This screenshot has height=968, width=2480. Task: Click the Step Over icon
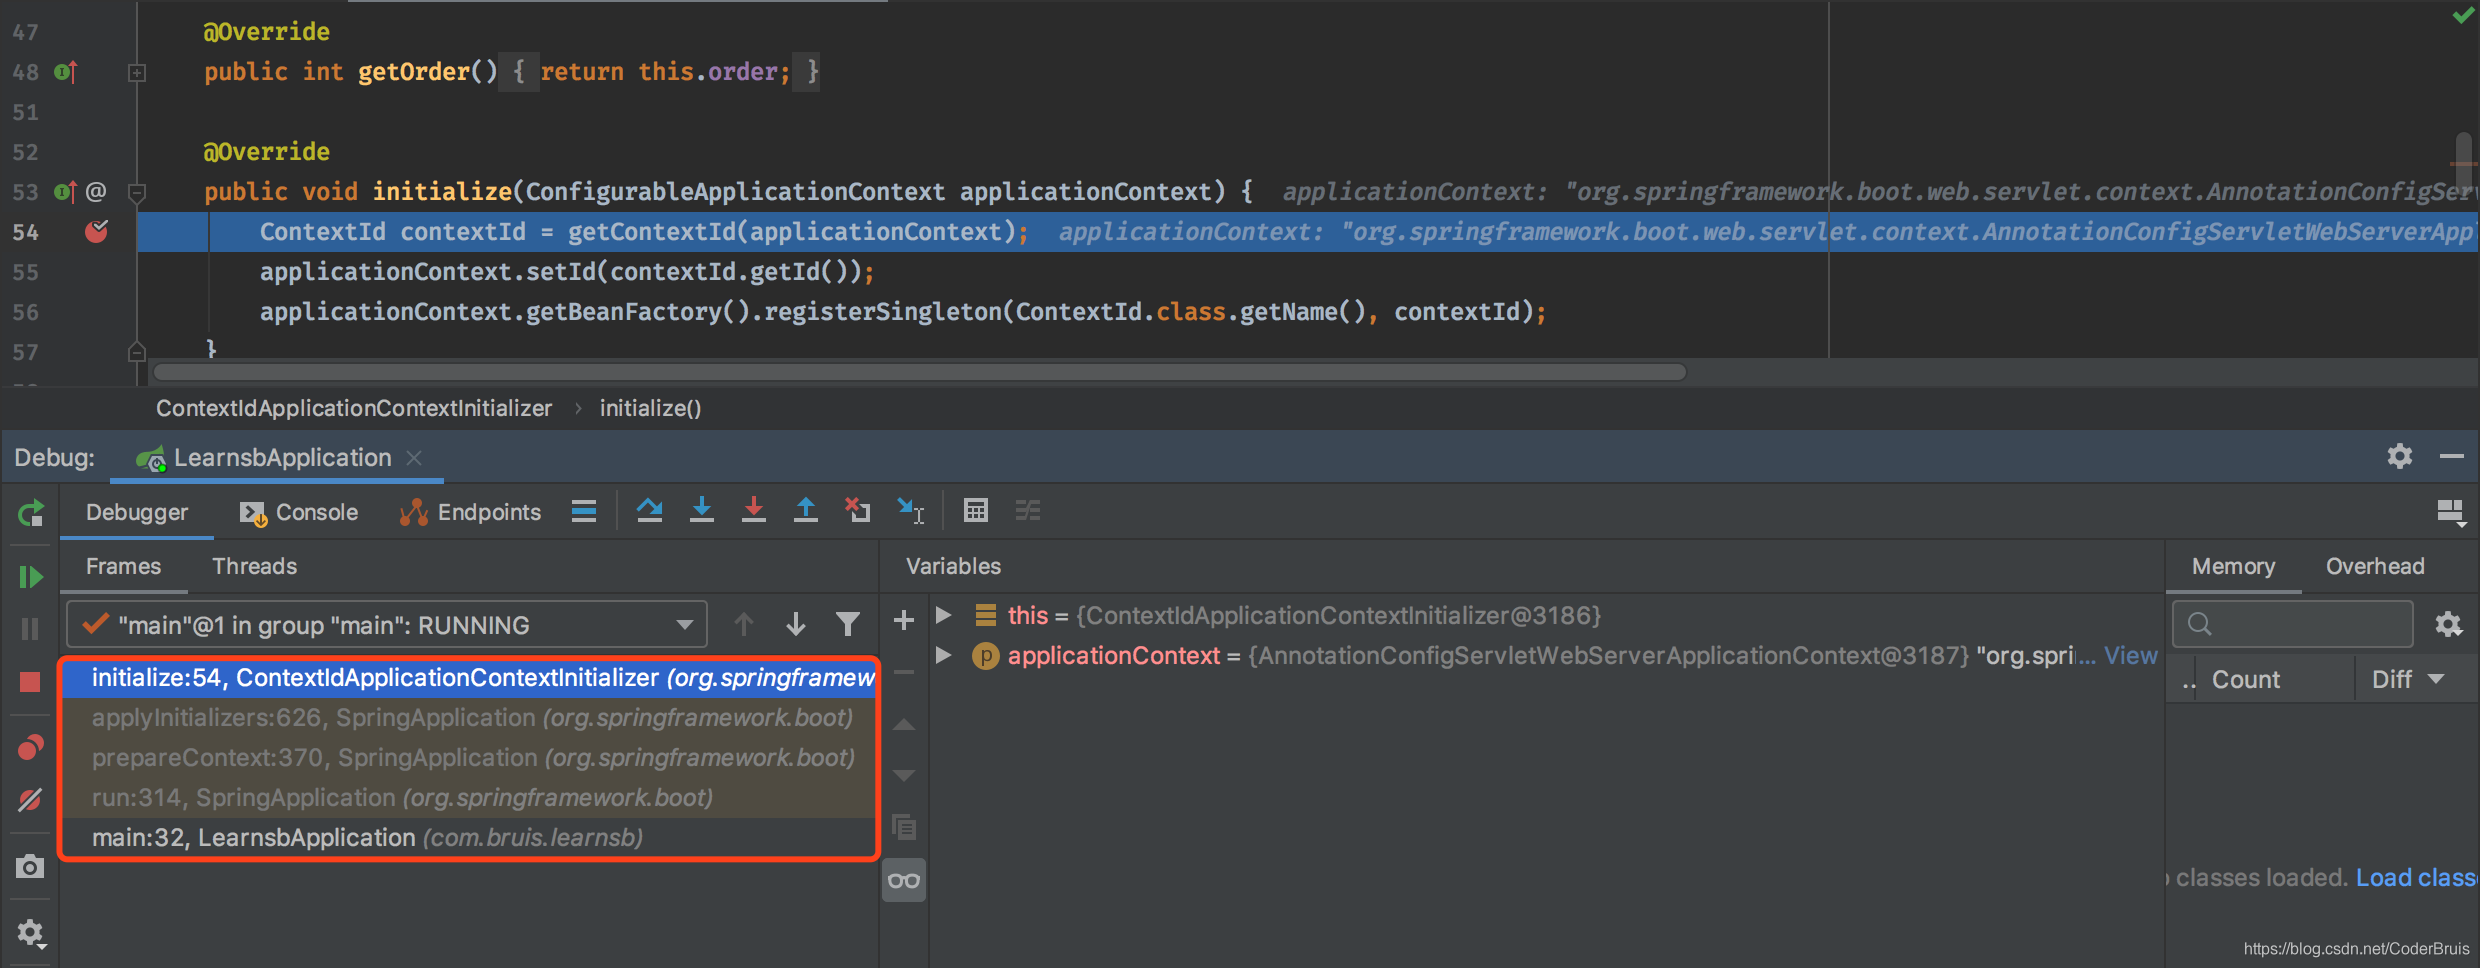pos(649,511)
